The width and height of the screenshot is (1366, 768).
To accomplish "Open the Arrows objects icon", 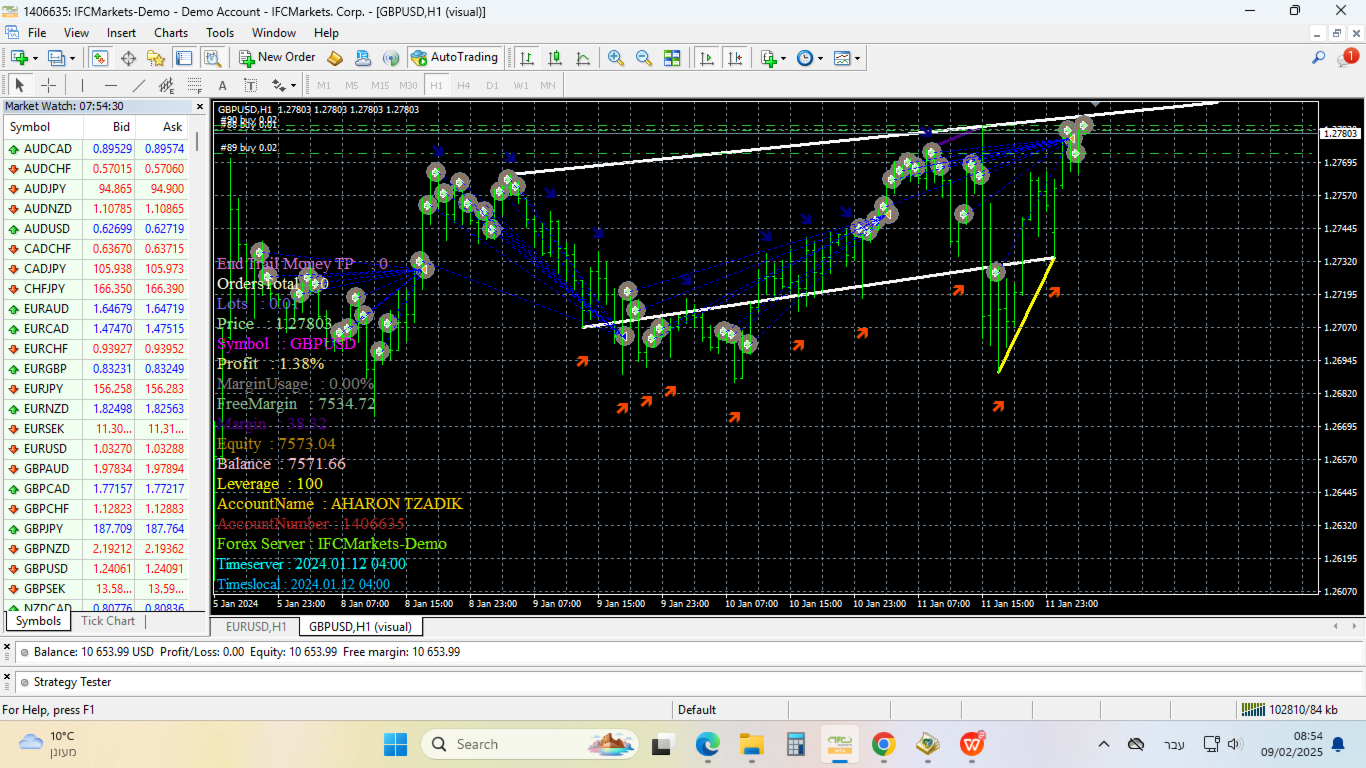I will point(278,85).
